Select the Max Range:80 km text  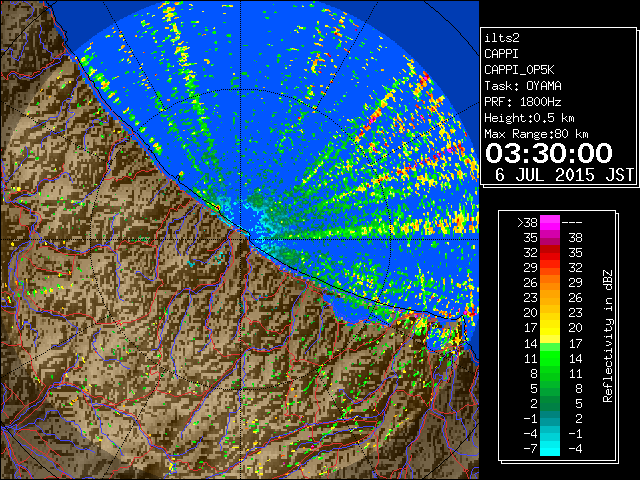[536, 134]
